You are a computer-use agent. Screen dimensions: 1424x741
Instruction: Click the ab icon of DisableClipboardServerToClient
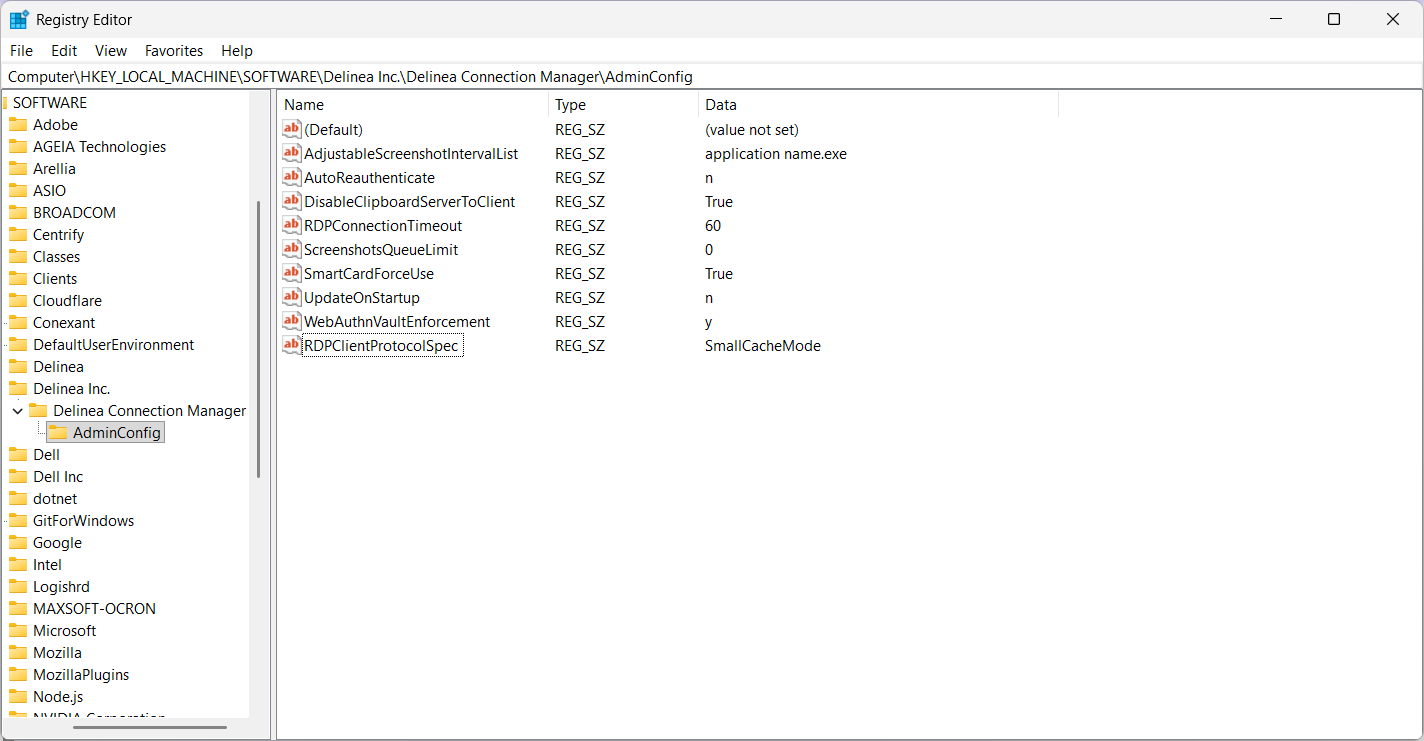click(x=292, y=201)
